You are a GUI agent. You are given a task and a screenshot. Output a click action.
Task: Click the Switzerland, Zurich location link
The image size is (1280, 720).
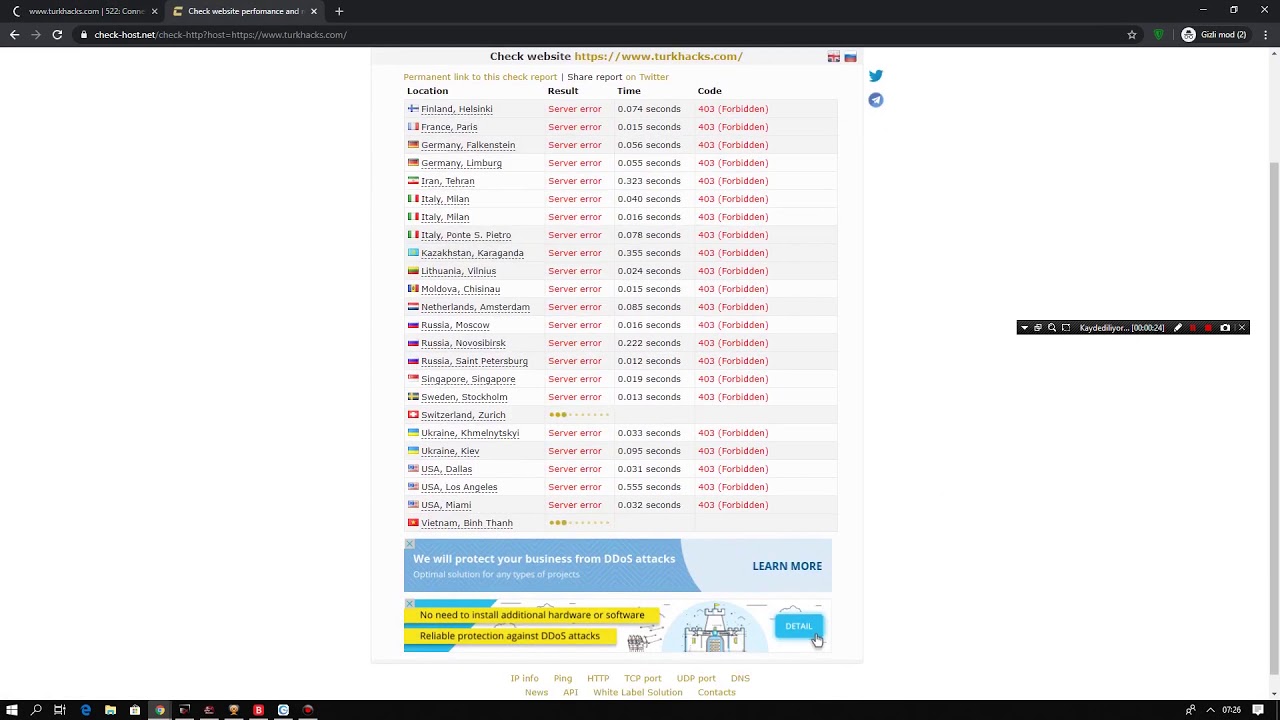click(x=463, y=415)
